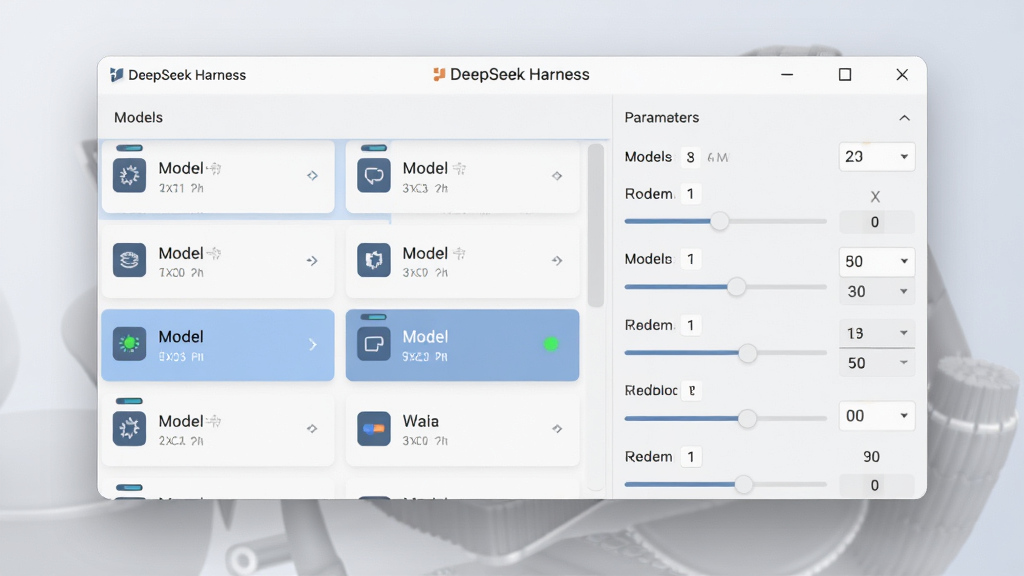
Task: Click the chat bubble icon on Model 3XC3
Action: (374, 175)
